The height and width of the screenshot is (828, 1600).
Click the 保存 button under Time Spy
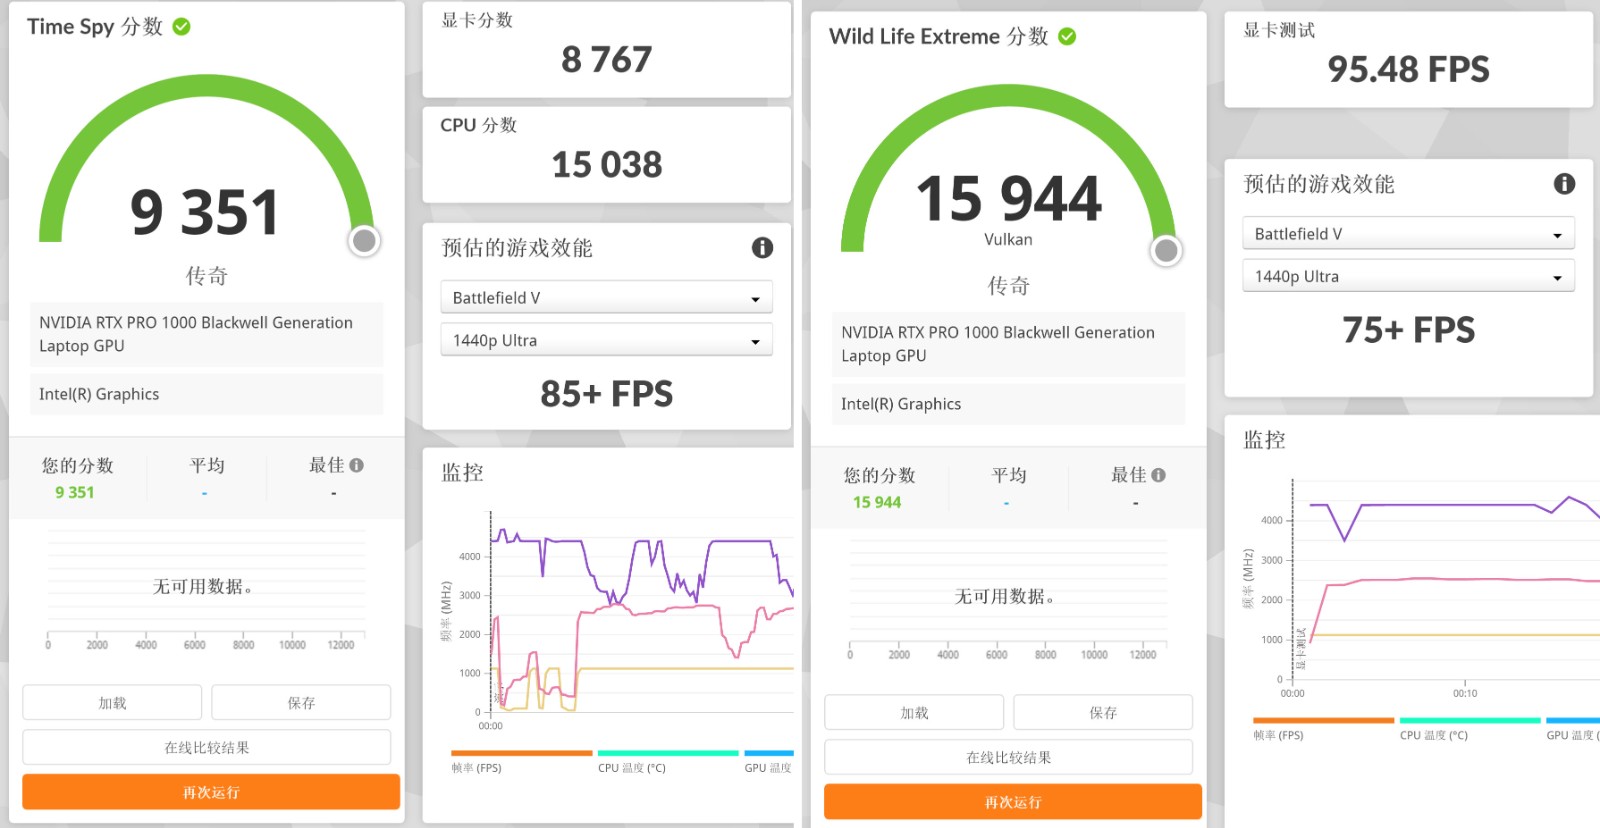click(x=301, y=703)
